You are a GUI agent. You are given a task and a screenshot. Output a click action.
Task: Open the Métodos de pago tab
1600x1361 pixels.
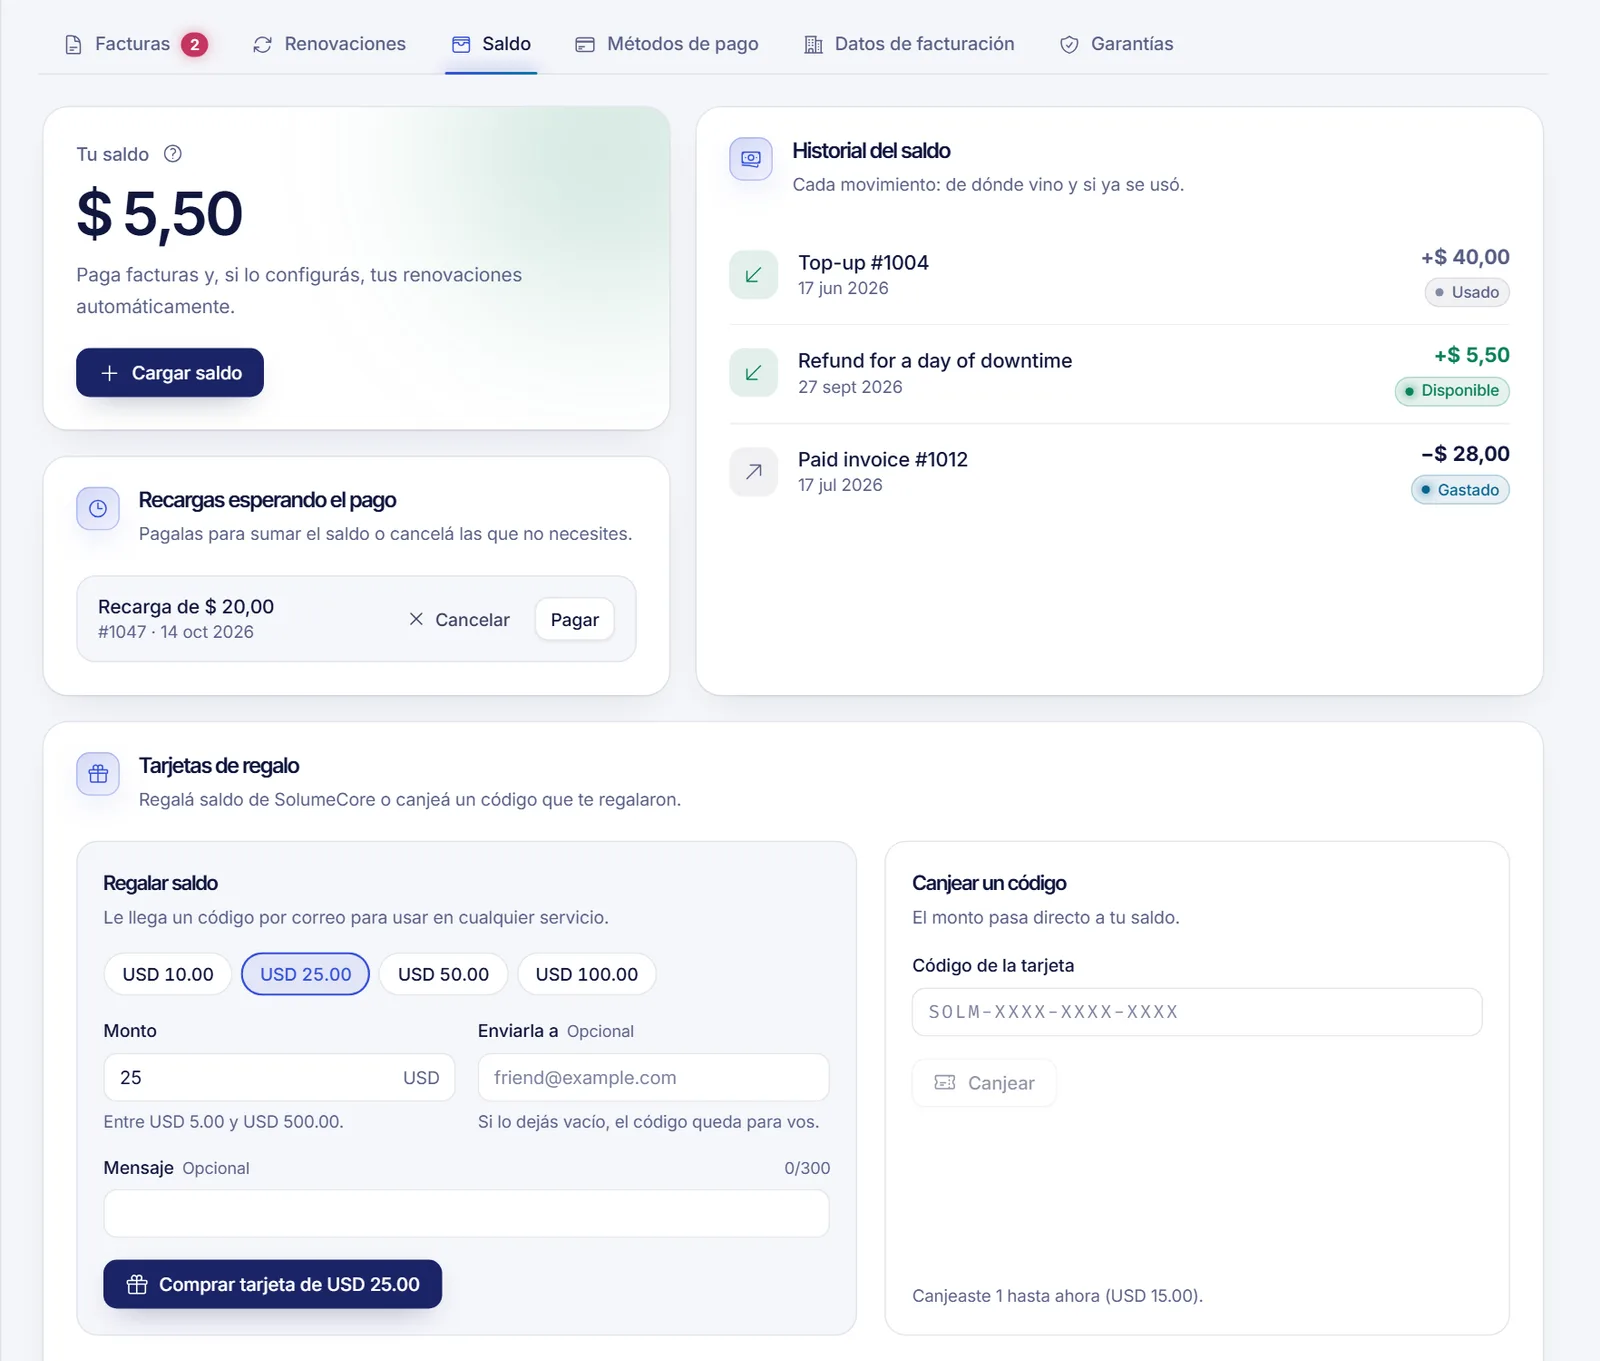(667, 45)
